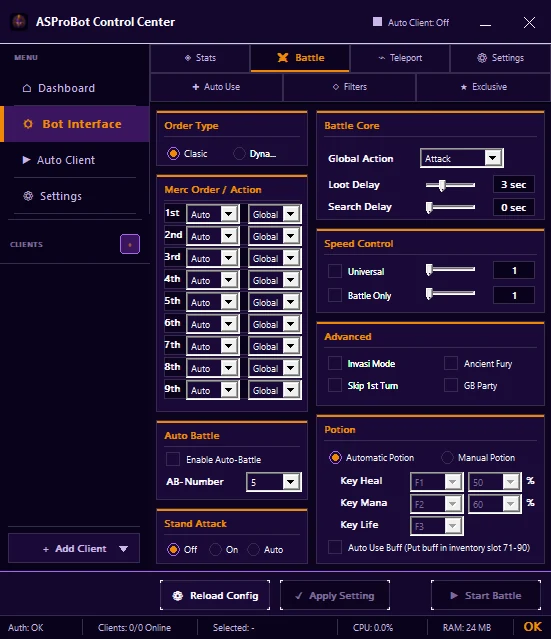This screenshot has width=551, height=639.
Task: Switch to the Stats tab
Action: tap(200, 58)
